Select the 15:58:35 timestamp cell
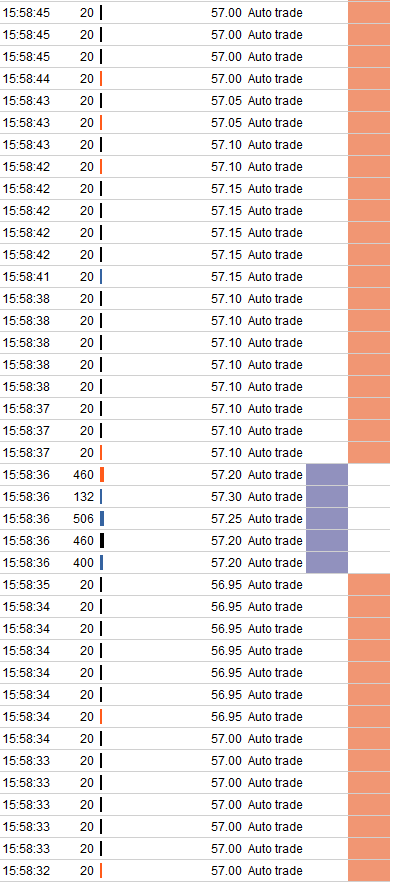The width and height of the screenshot is (395, 882). pos(26,585)
